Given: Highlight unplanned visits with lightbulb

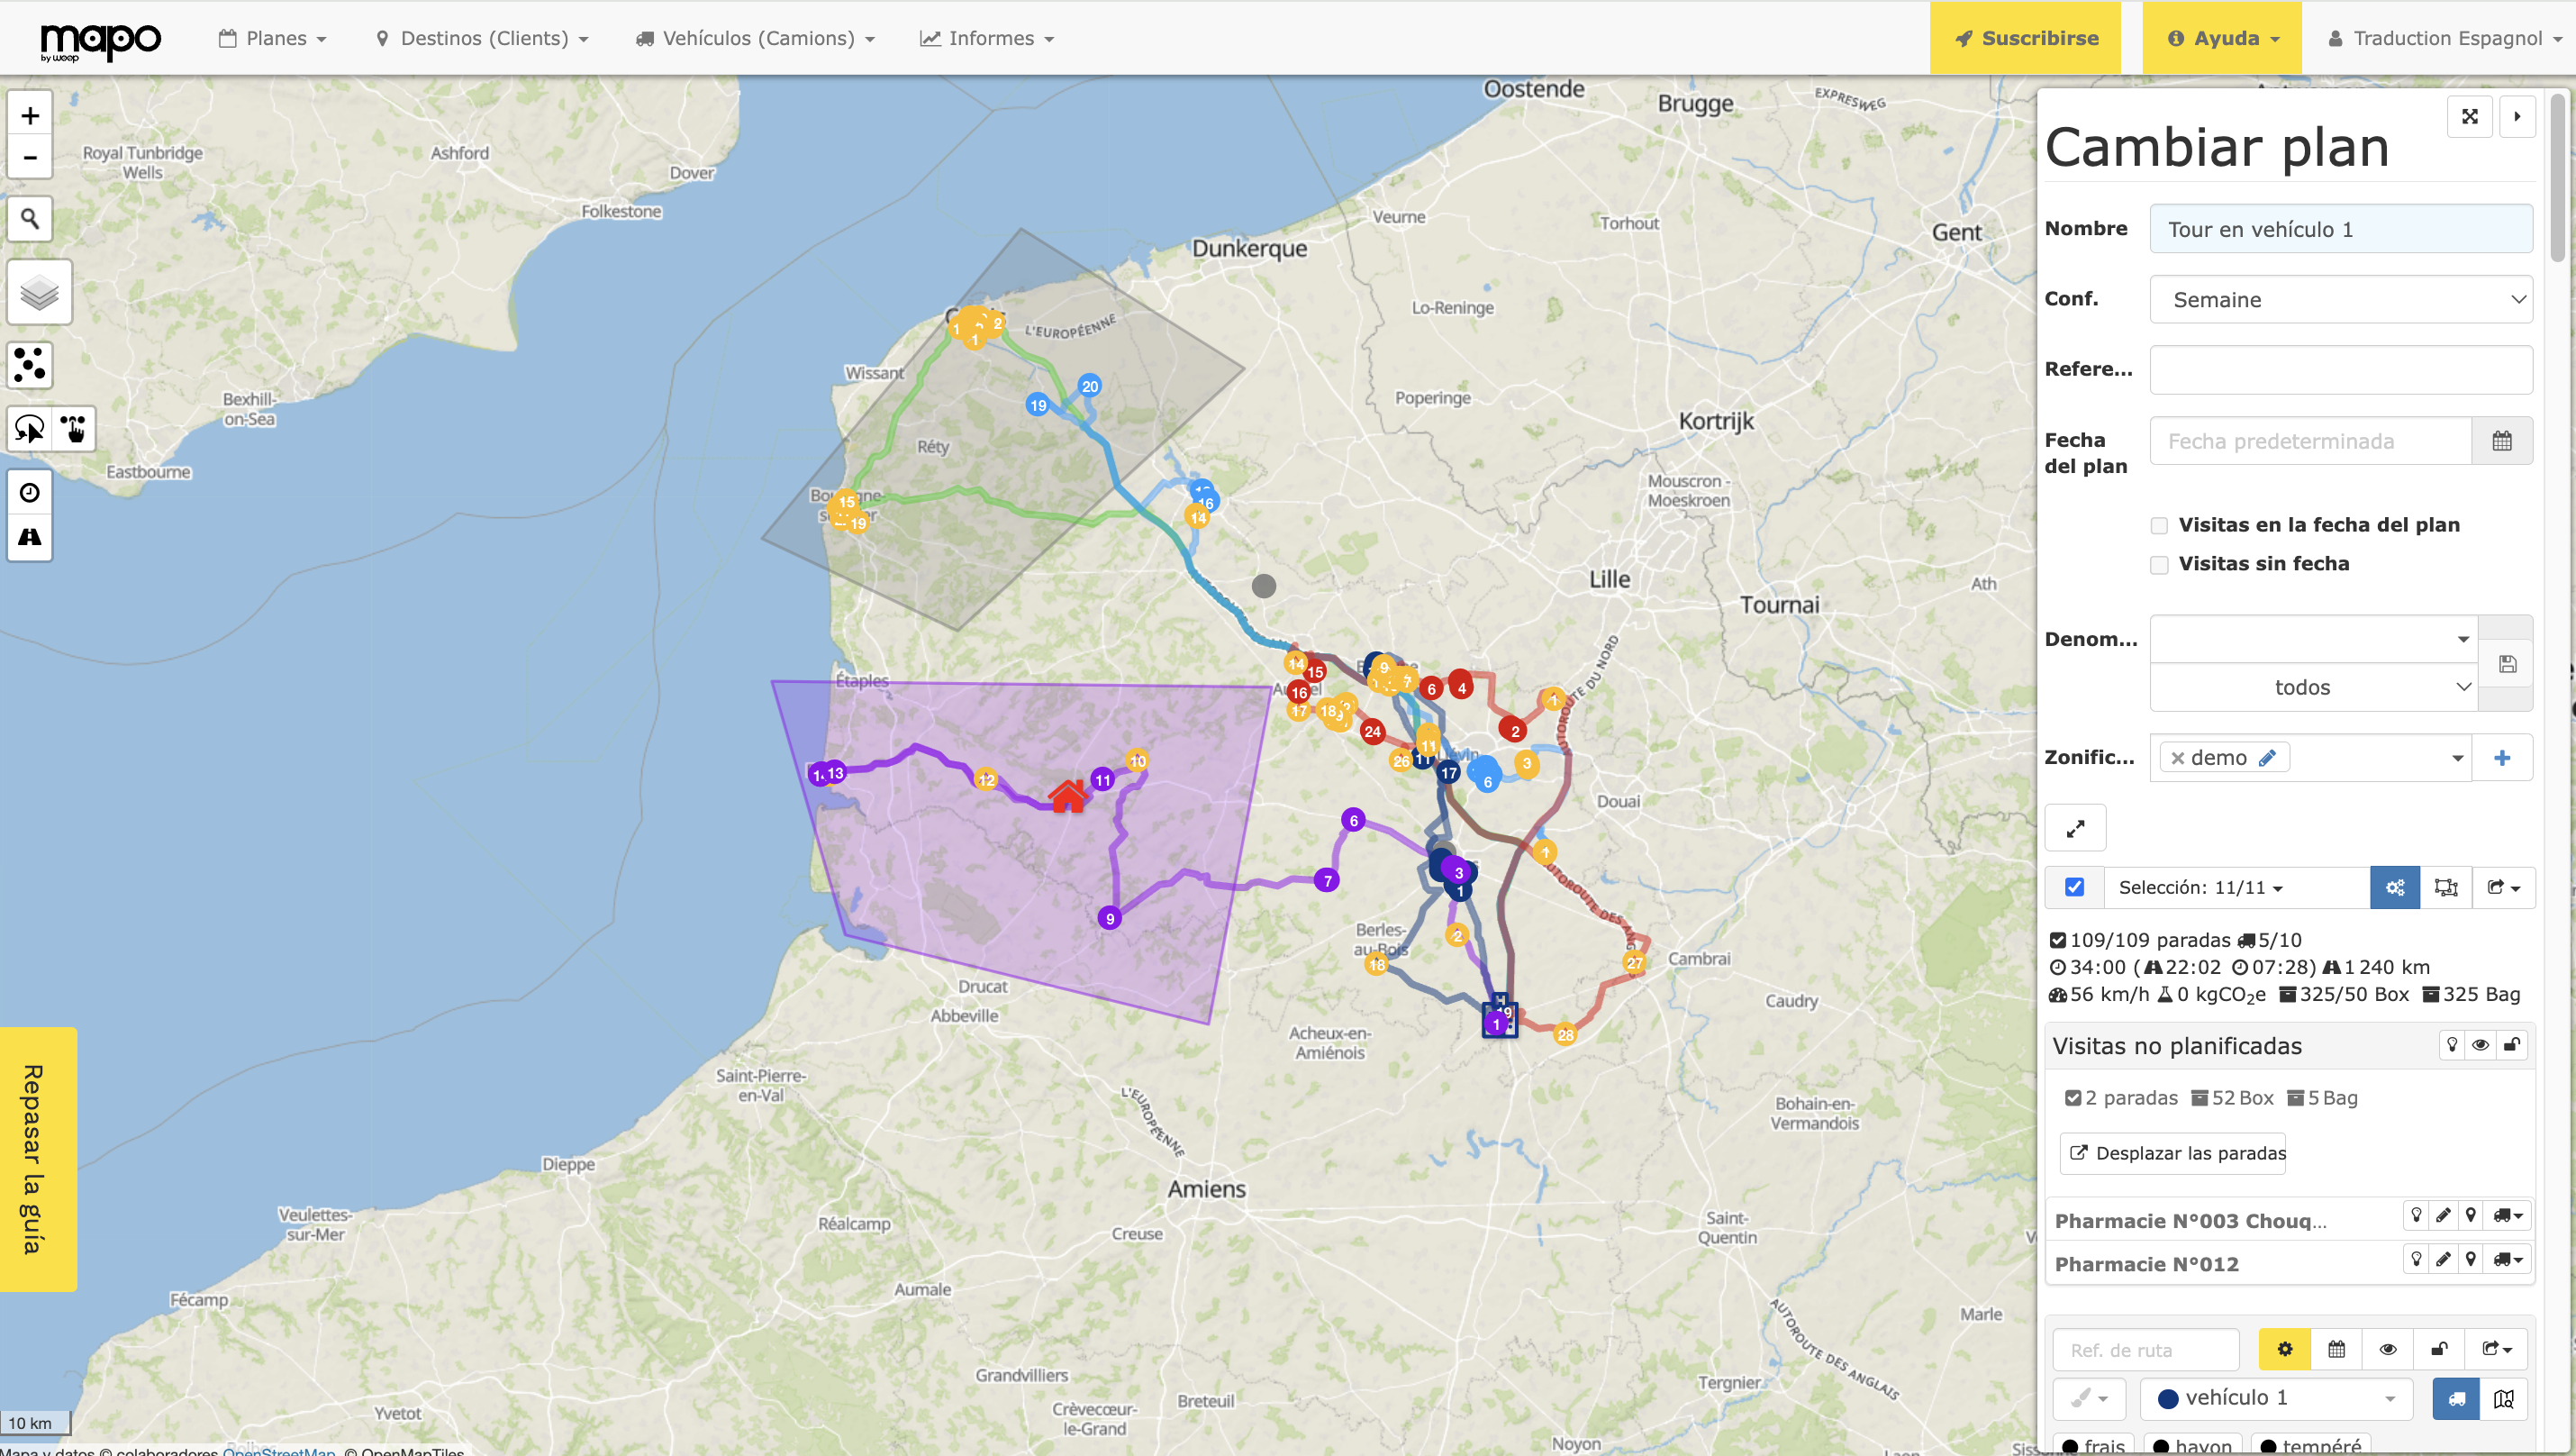Looking at the screenshot, I should pyautogui.click(x=2452, y=1044).
